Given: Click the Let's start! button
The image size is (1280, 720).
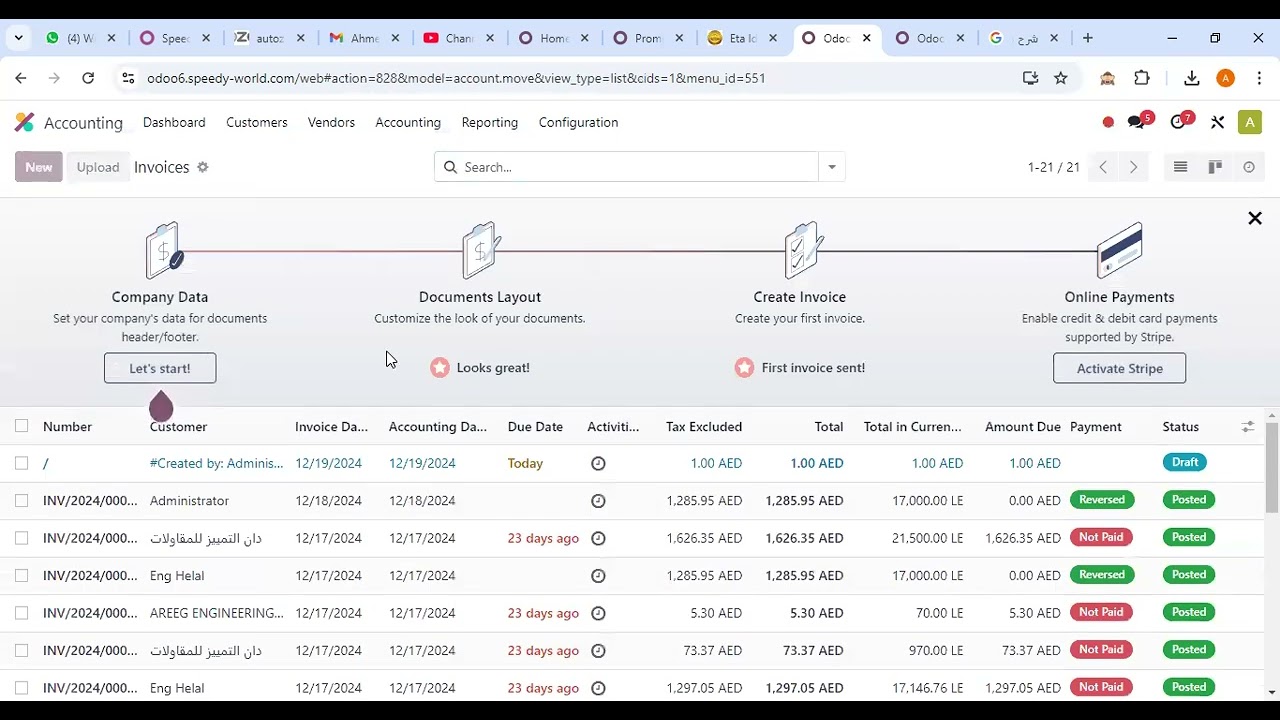Looking at the screenshot, I should pos(160,368).
